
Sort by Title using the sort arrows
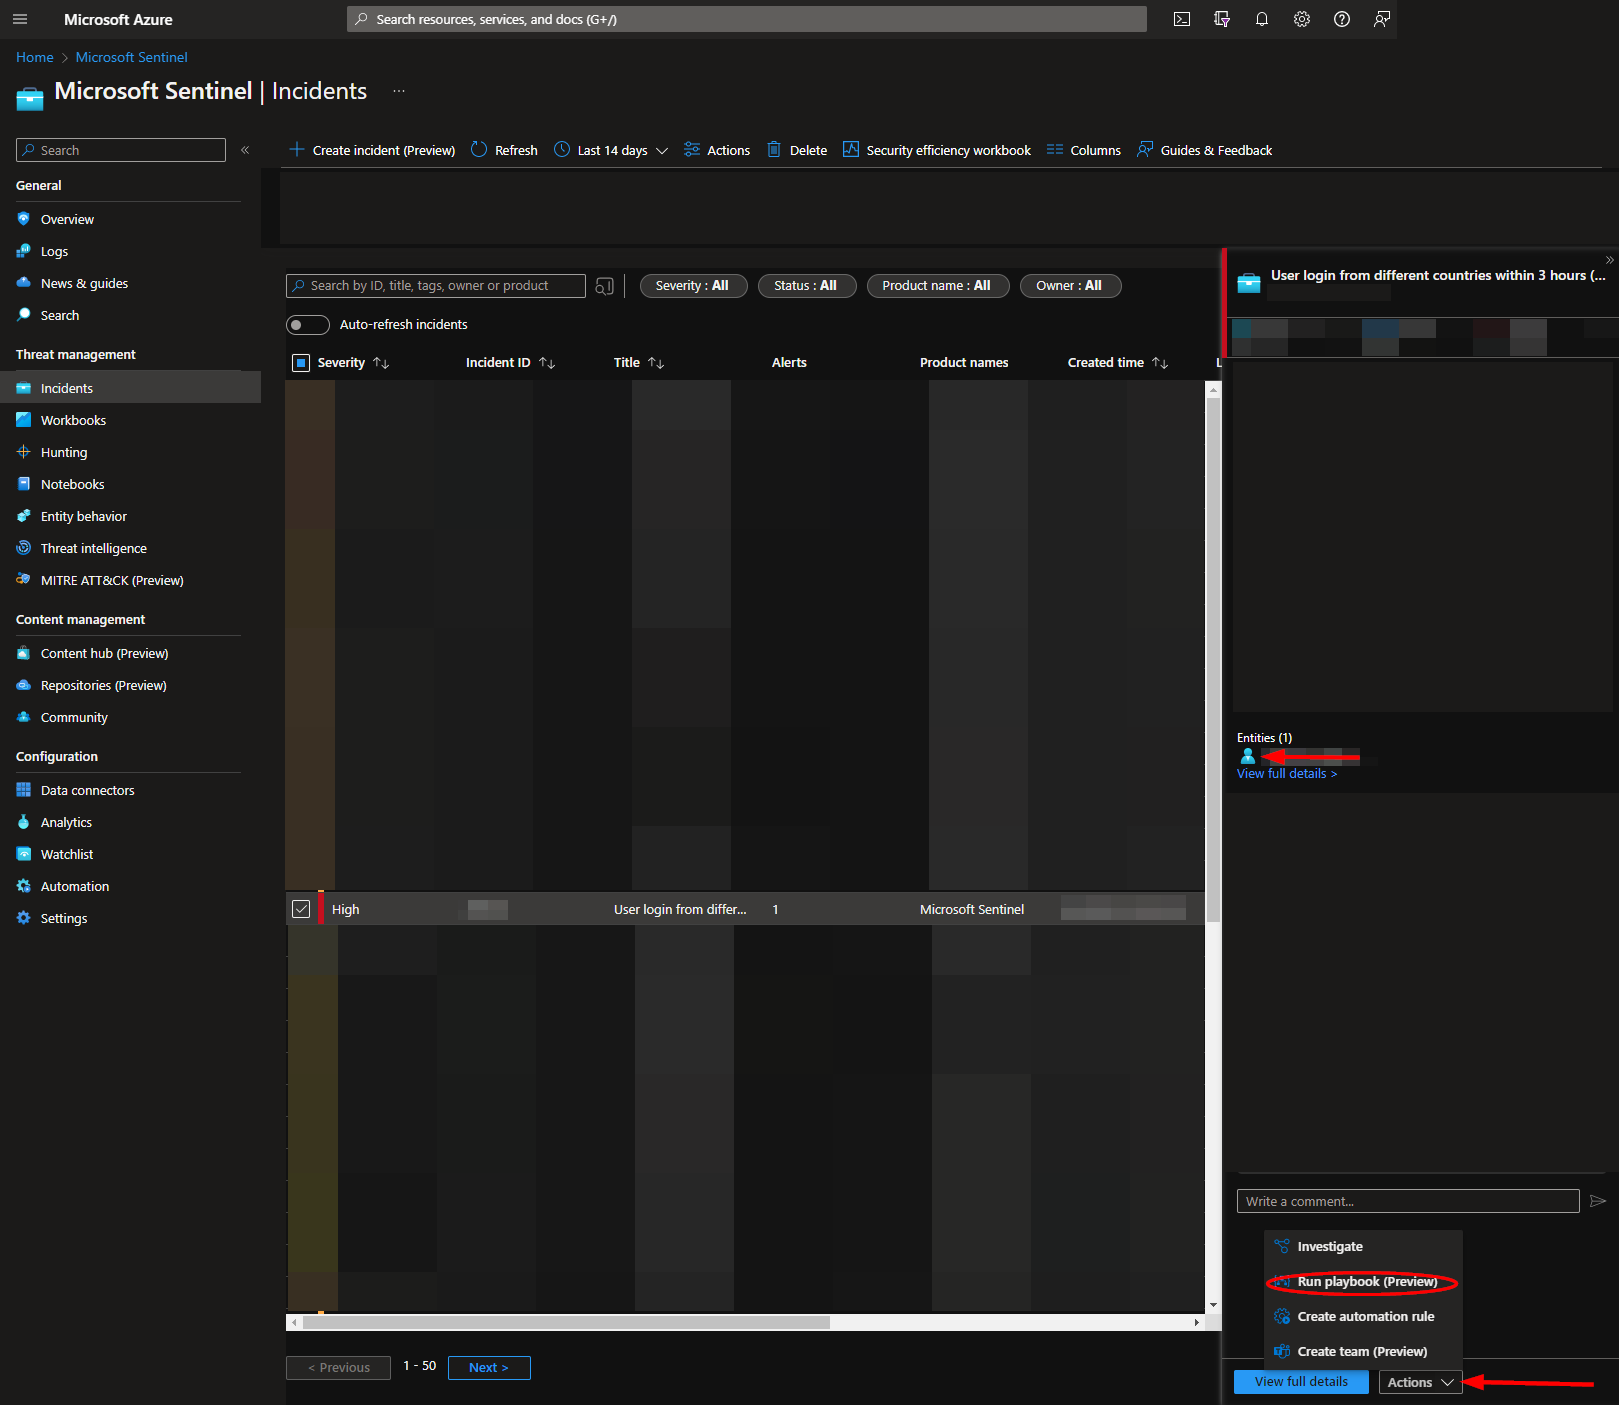656,363
